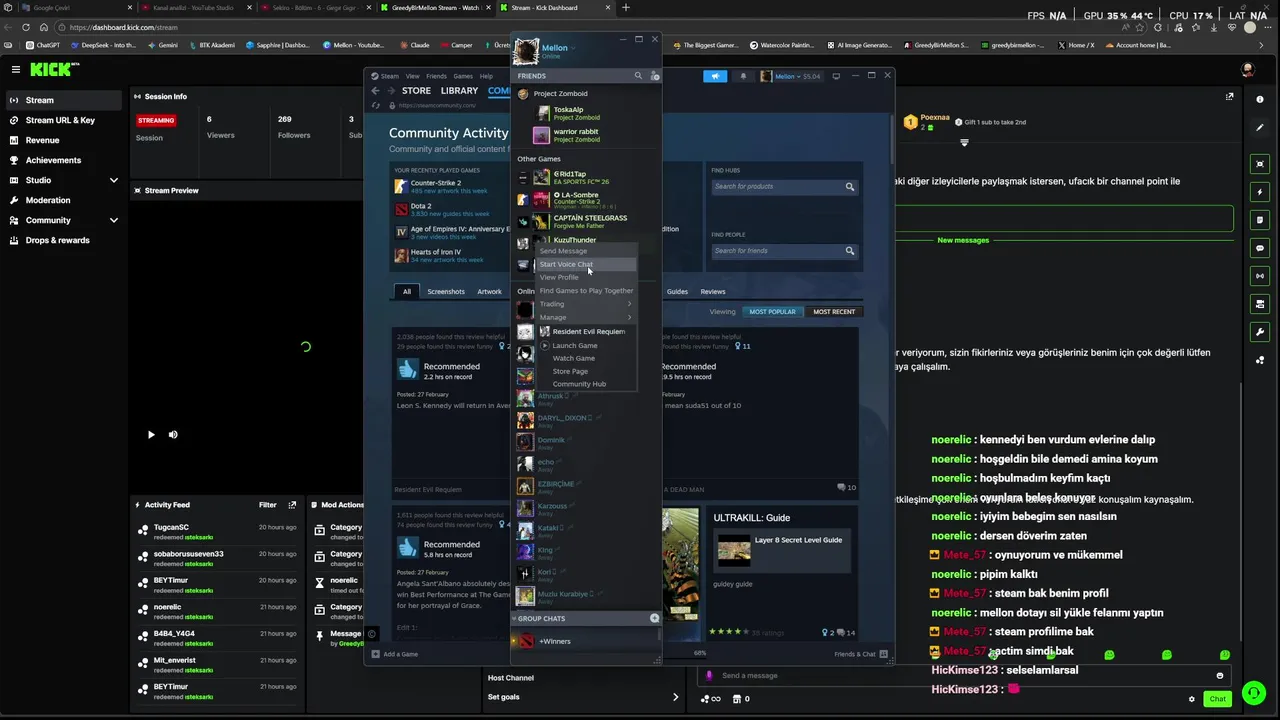Open the ULTRAKILL Layer 8 guide thumbnail
The width and height of the screenshot is (1280, 720).
[x=734, y=549]
